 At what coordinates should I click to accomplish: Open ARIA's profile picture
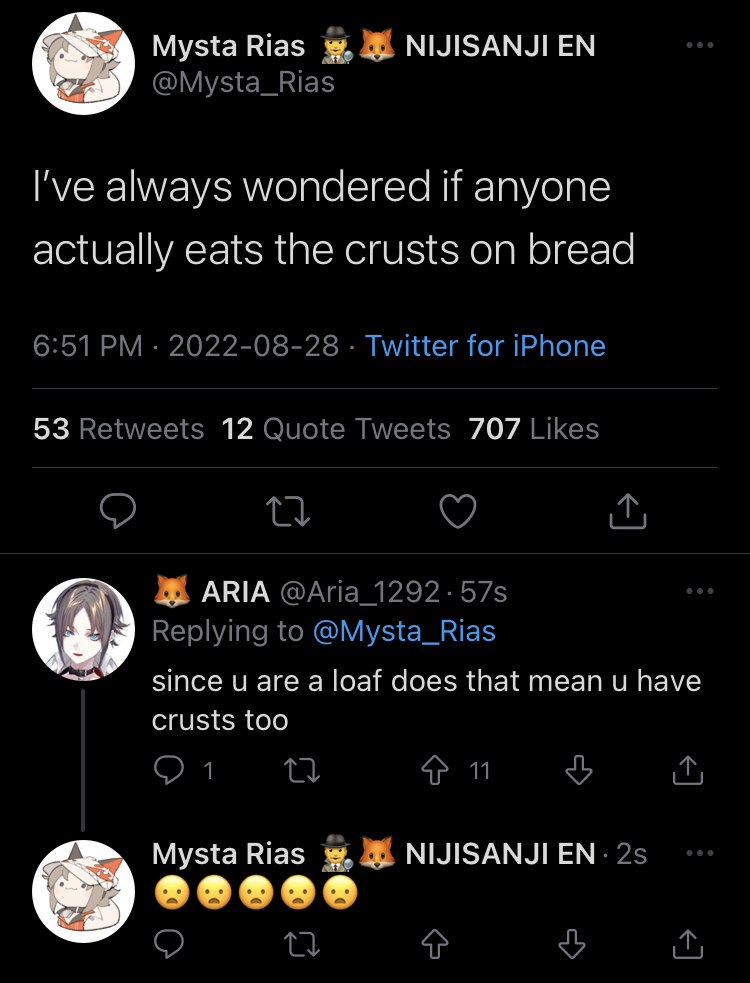(x=83, y=628)
